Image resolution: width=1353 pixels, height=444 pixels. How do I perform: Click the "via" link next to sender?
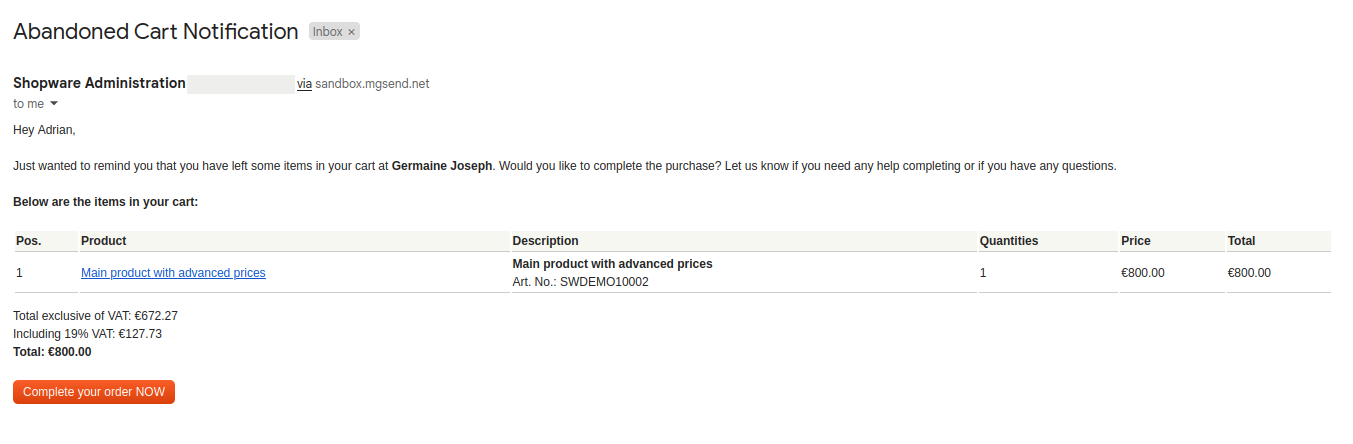304,84
